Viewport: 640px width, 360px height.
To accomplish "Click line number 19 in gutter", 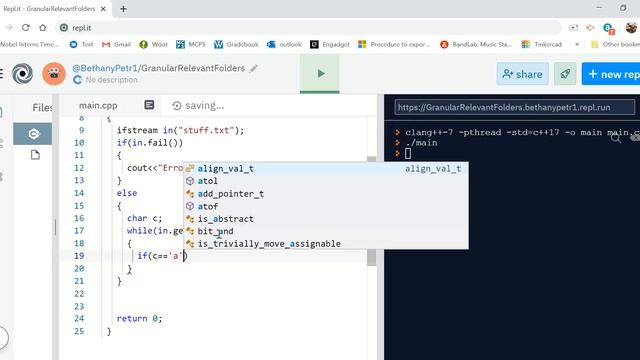I will tap(79, 256).
